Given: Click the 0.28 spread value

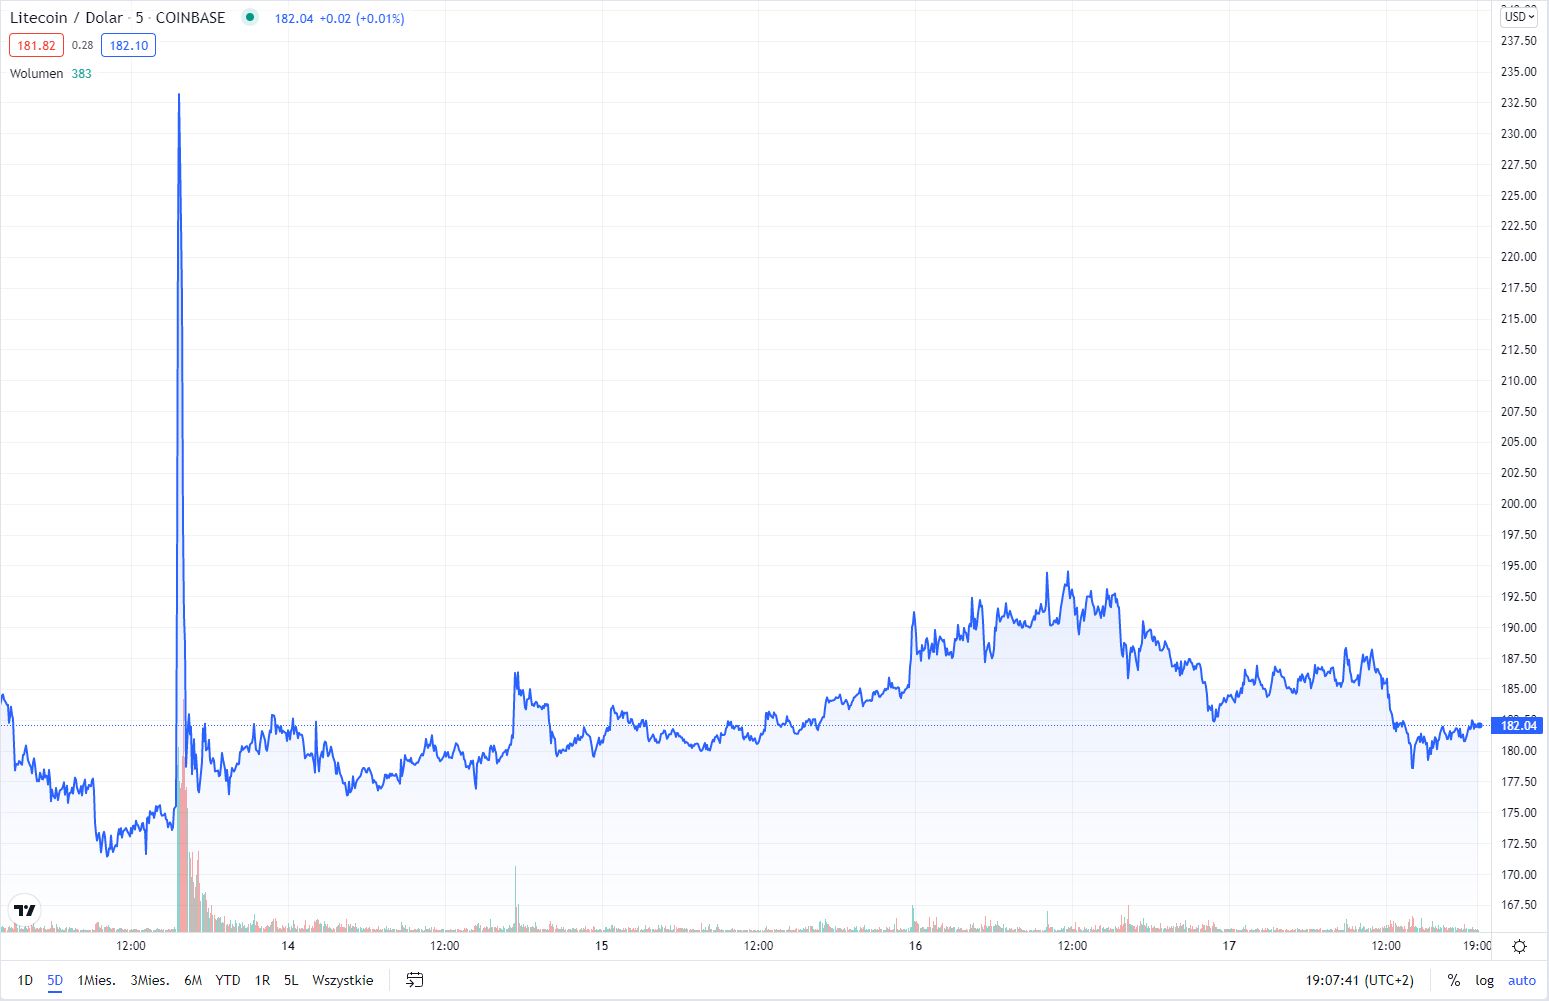Looking at the screenshot, I should point(83,45).
